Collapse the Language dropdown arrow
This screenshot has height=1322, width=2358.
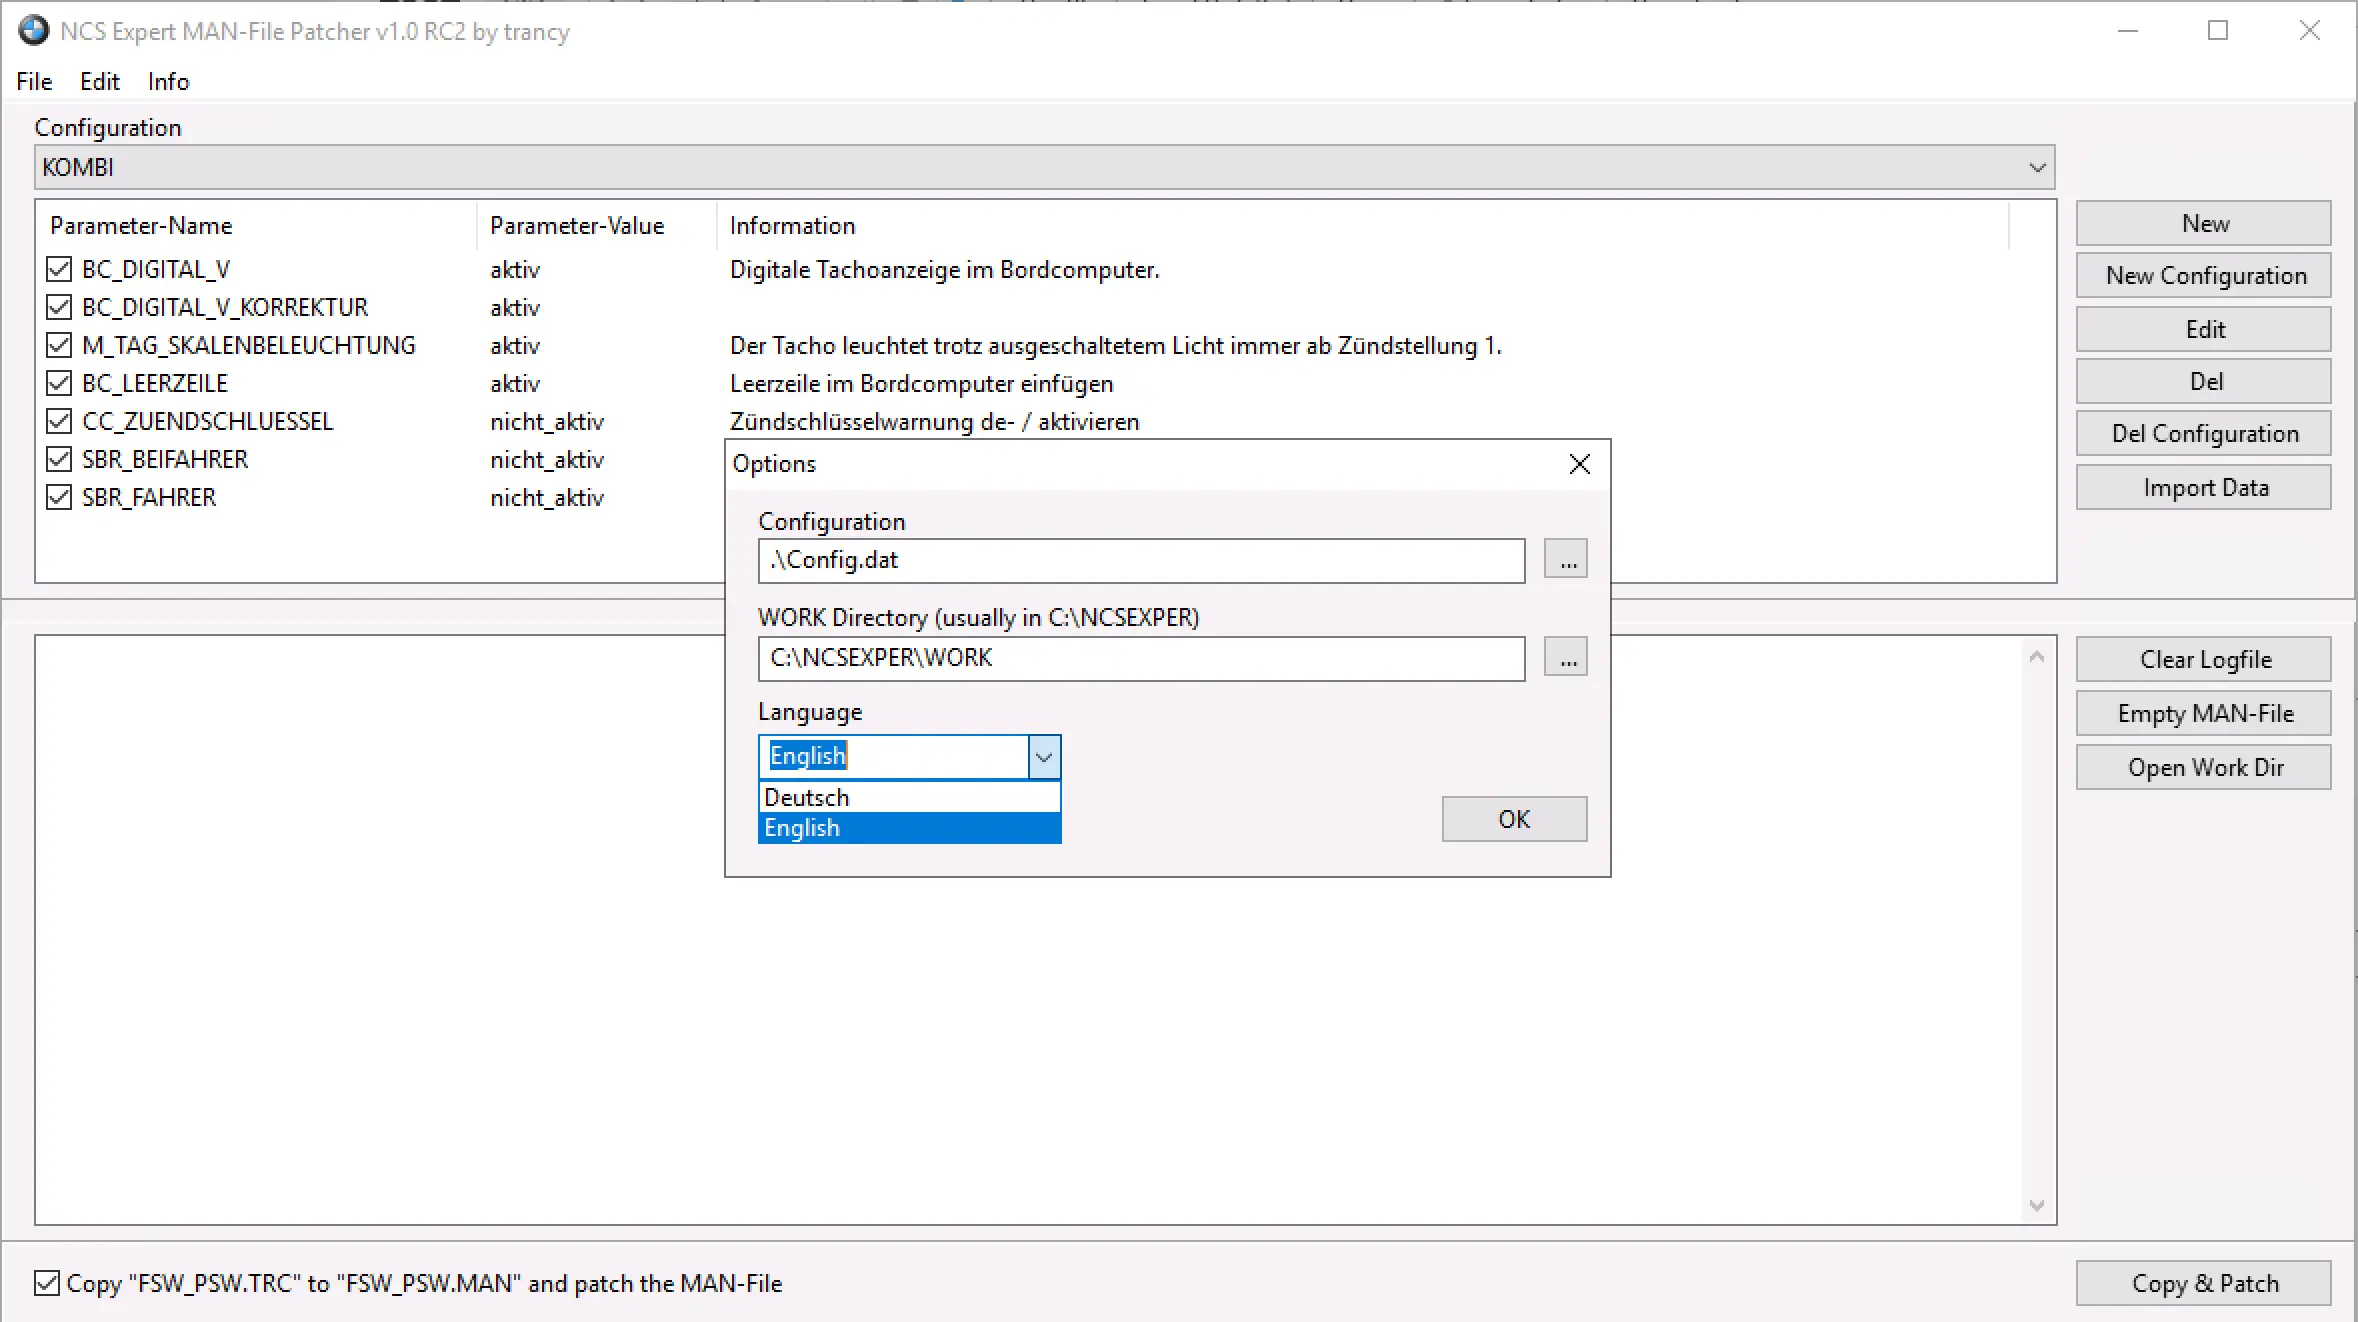1044,757
